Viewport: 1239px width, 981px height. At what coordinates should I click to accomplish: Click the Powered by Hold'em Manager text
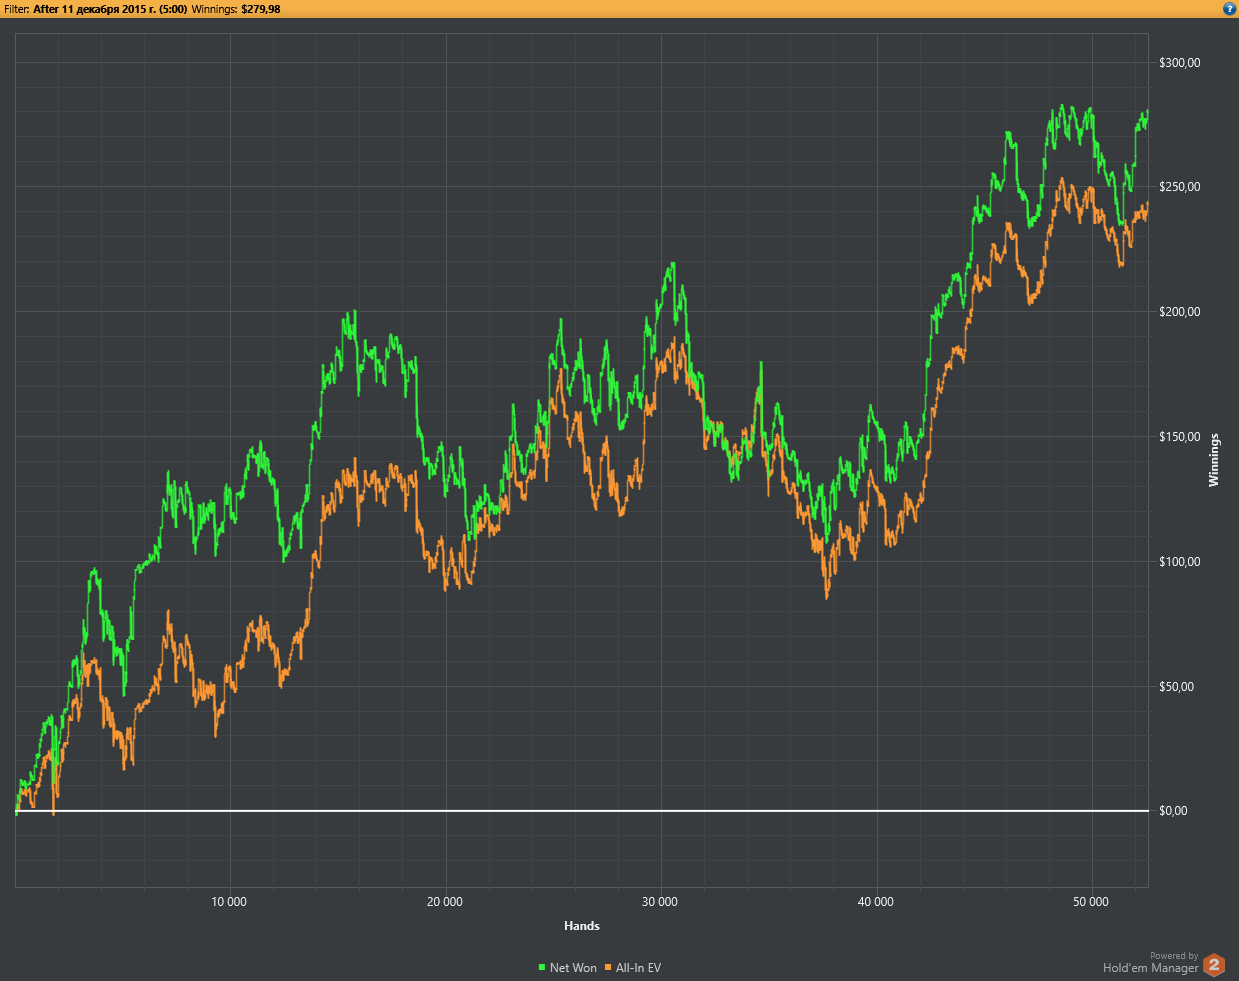[x=1150, y=963]
